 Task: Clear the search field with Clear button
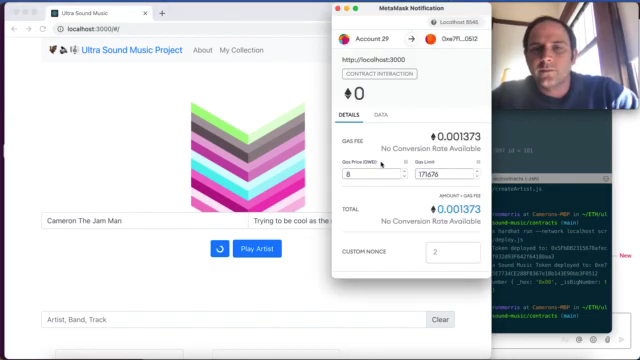click(x=440, y=320)
